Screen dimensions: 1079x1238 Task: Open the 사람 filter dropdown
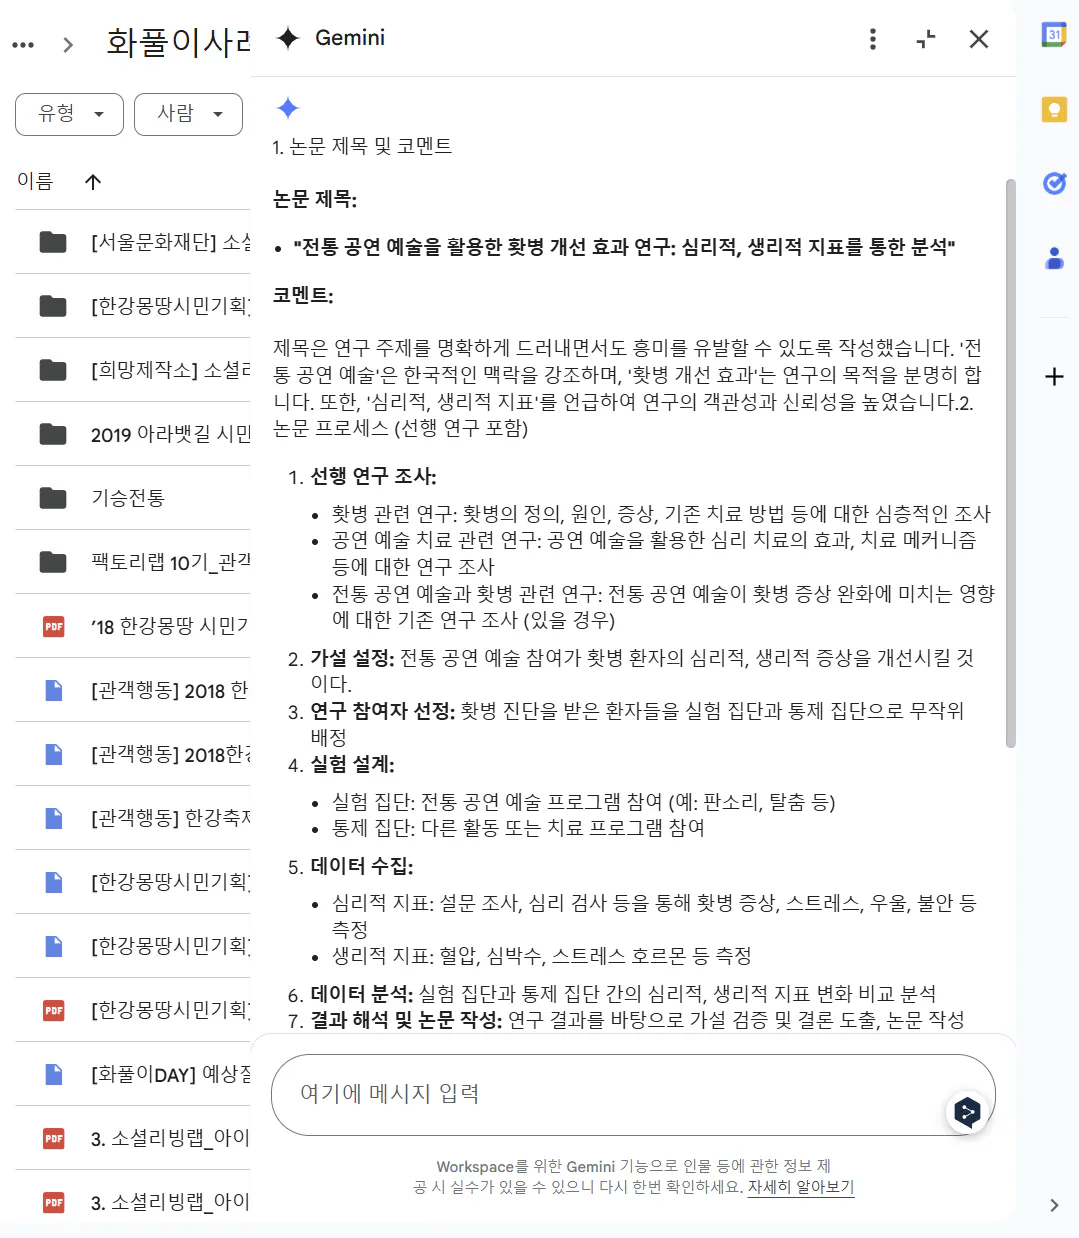[189, 114]
